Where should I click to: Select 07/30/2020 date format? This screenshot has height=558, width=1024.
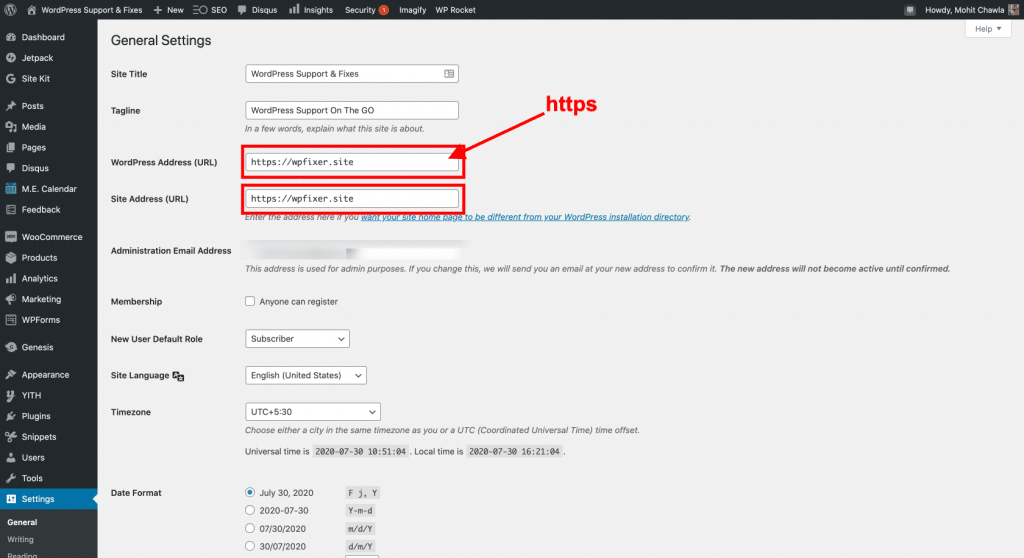(x=250, y=529)
